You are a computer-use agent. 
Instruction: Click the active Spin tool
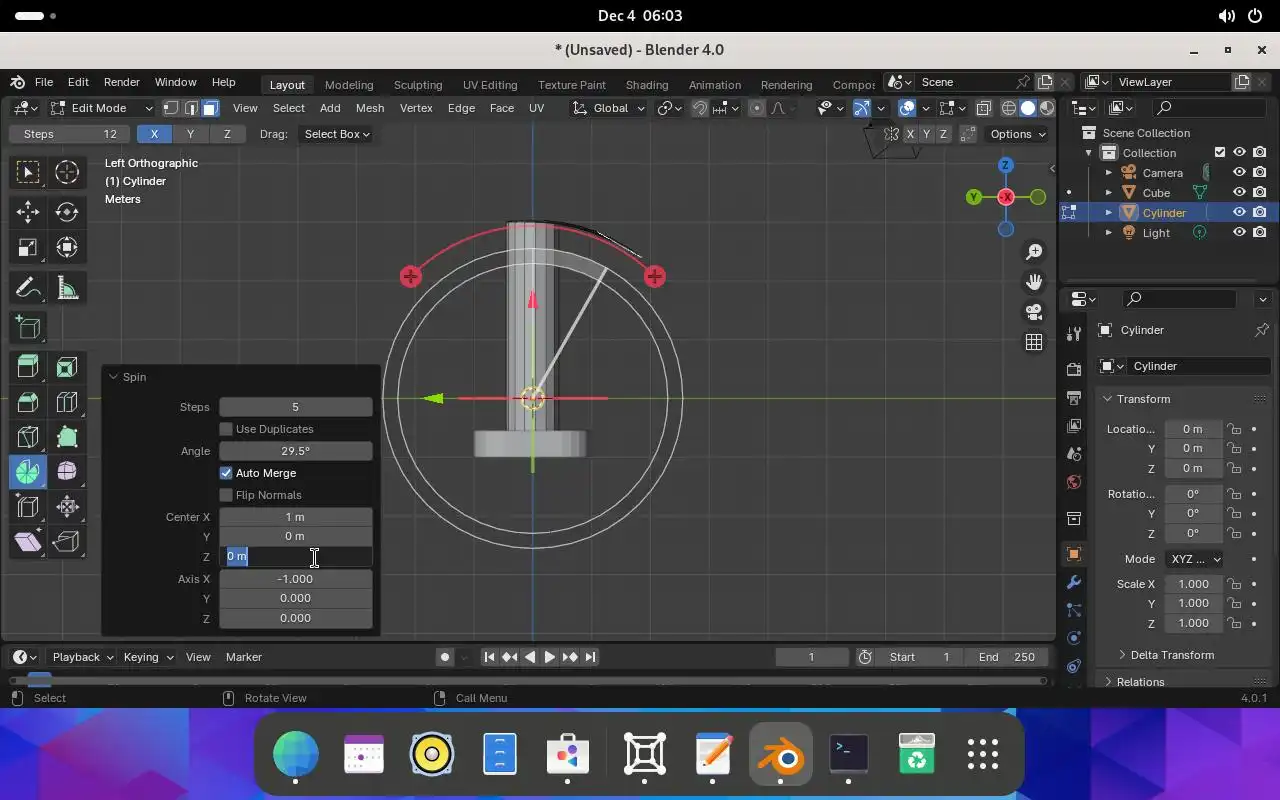[28, 472]
